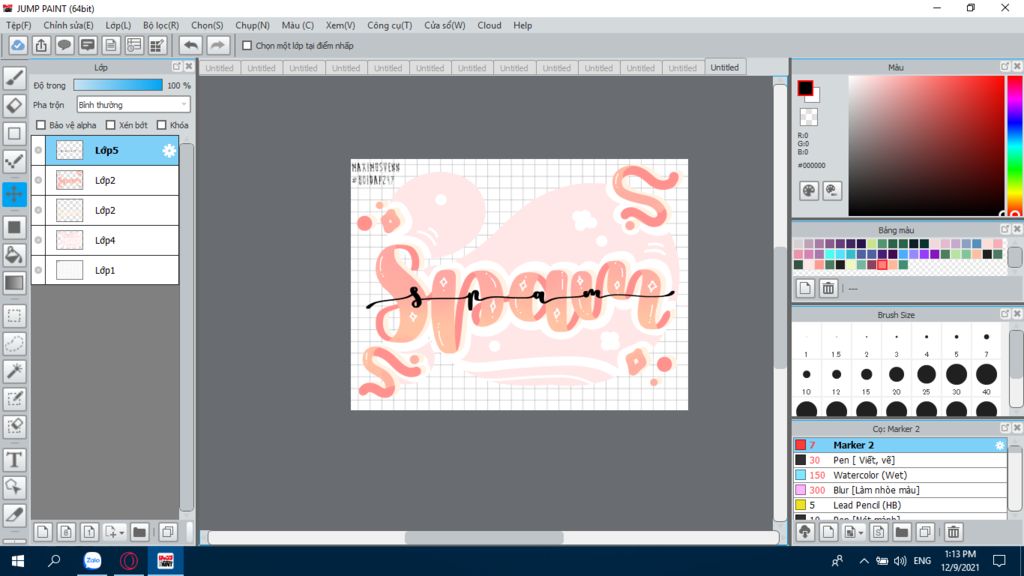1024x576 pixels.
Task: Choose Watercolor (Wet) brush
Action: pyautogui.click(x=901, y=475)
